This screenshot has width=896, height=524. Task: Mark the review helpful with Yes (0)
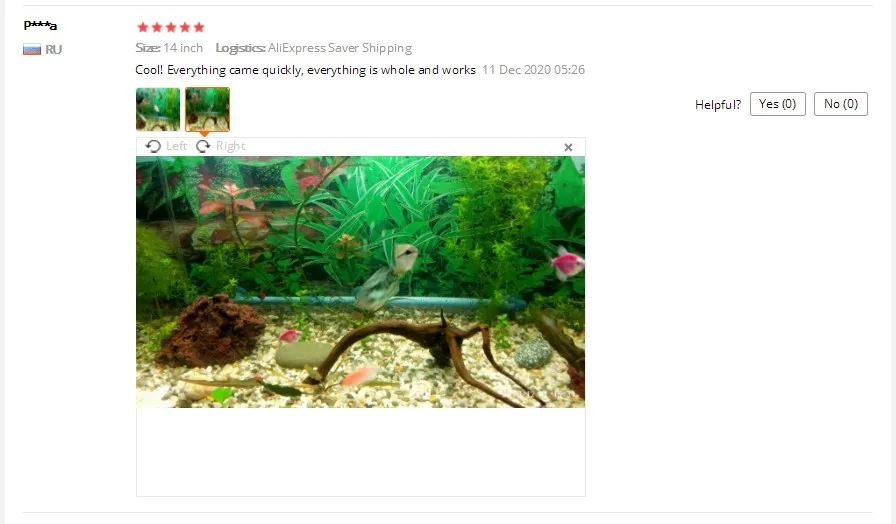[778, 104]
